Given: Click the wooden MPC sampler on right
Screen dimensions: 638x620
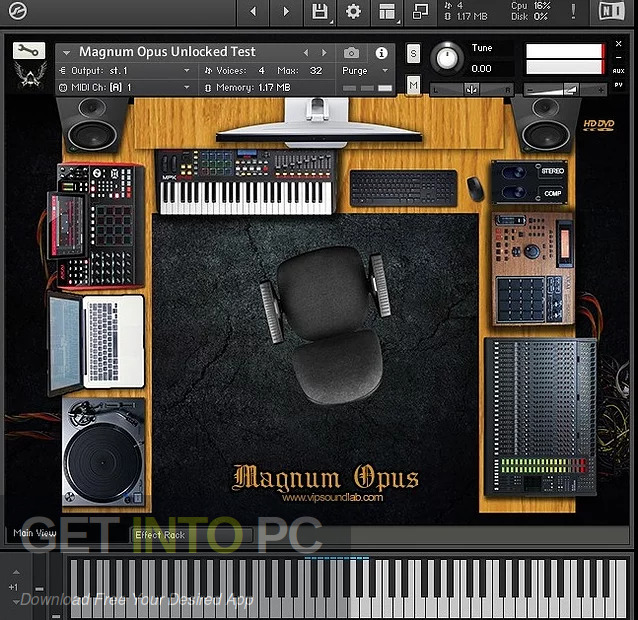Looking at the screenshot, I should coord(533,269).
